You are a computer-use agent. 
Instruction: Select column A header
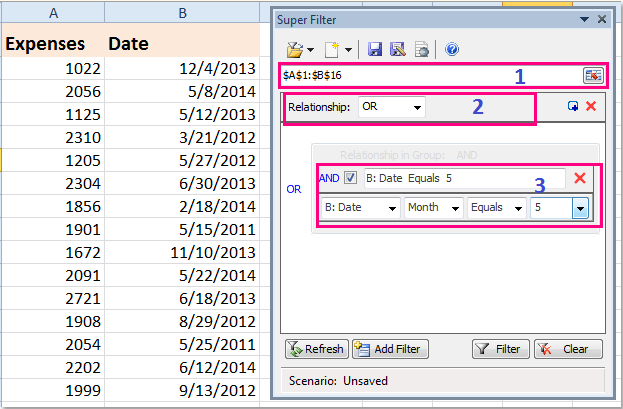pyautogui.click(x=53, y=13)
